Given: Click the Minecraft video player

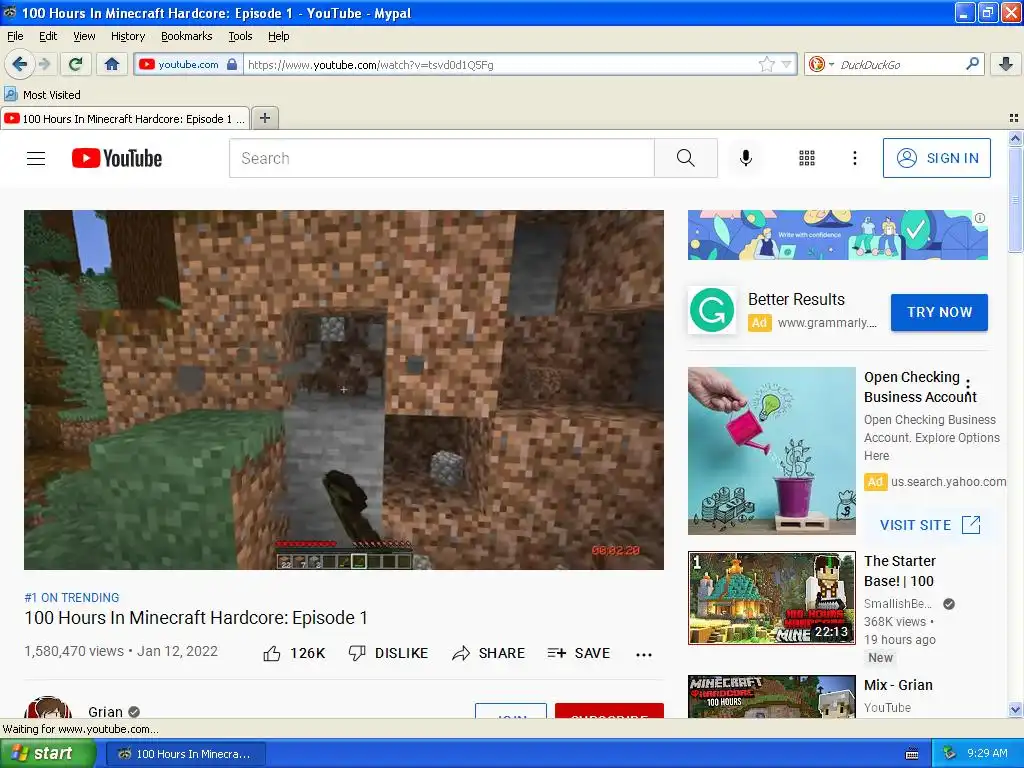Looking at the screenshot, I should pyautogui.click(x=344, y=390).
